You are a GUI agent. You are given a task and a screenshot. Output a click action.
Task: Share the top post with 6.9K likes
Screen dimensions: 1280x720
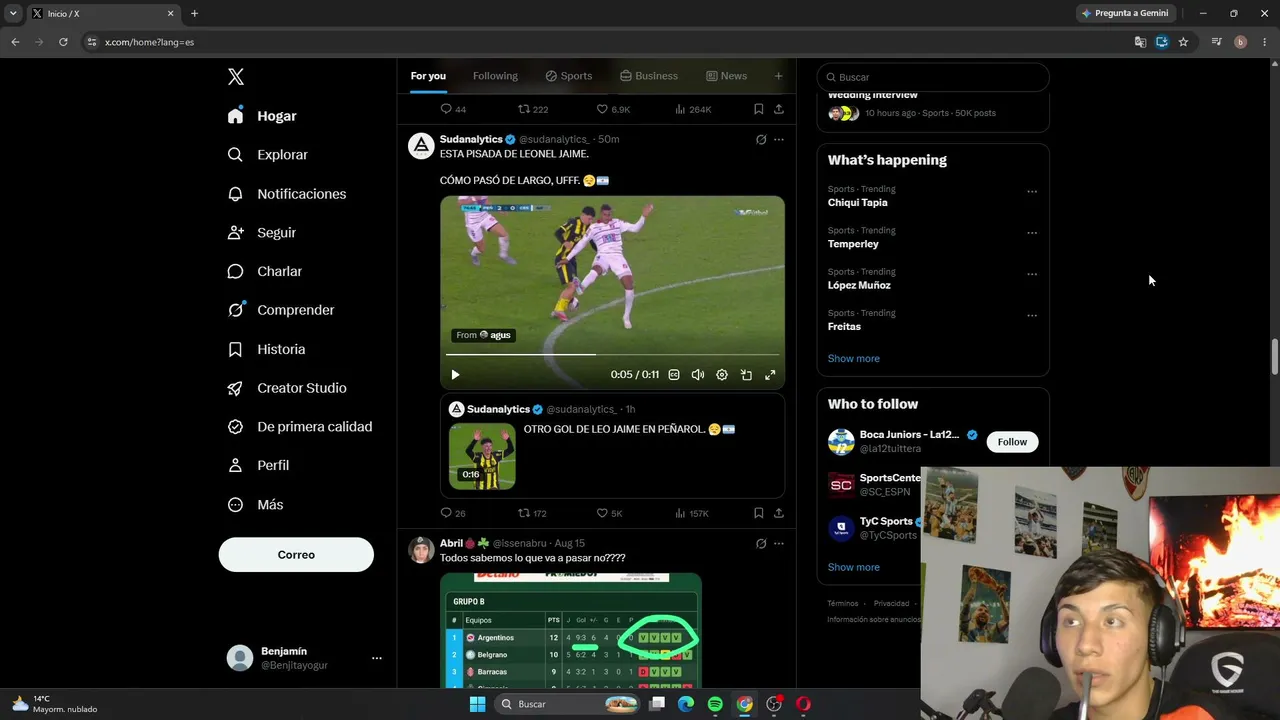click(778, 109)
